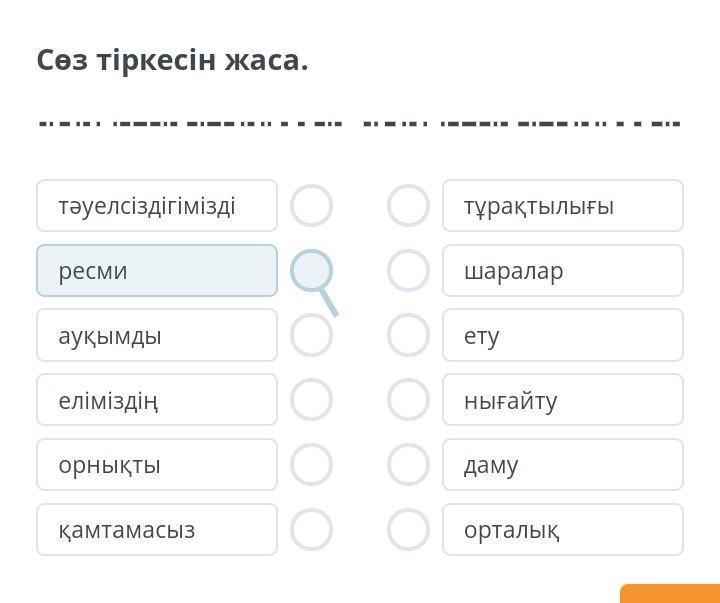This screenshot has height=603, width=720.
Task: Click the connector circle beside қамтамасыз
Action: coord(311,530)
